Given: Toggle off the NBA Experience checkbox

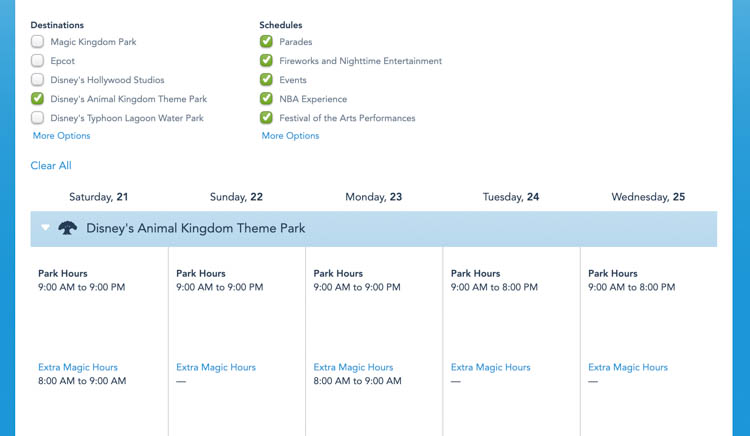Looking at the screenshot, I should (x=266, y=99).
